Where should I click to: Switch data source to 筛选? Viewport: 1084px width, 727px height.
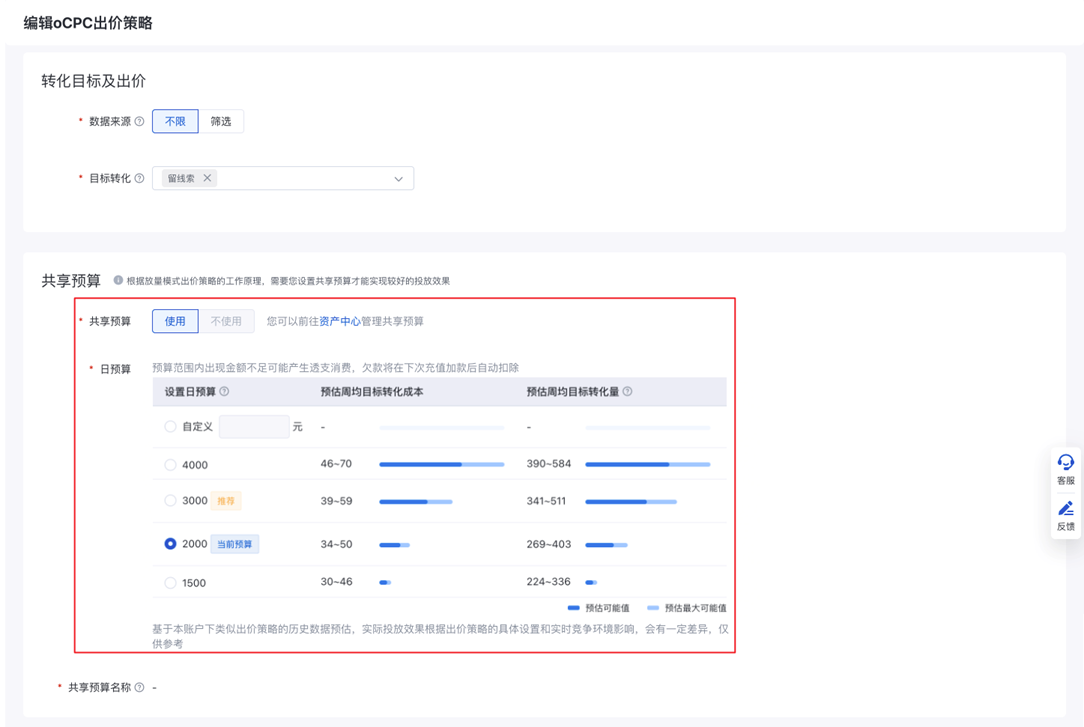point(221,122)
